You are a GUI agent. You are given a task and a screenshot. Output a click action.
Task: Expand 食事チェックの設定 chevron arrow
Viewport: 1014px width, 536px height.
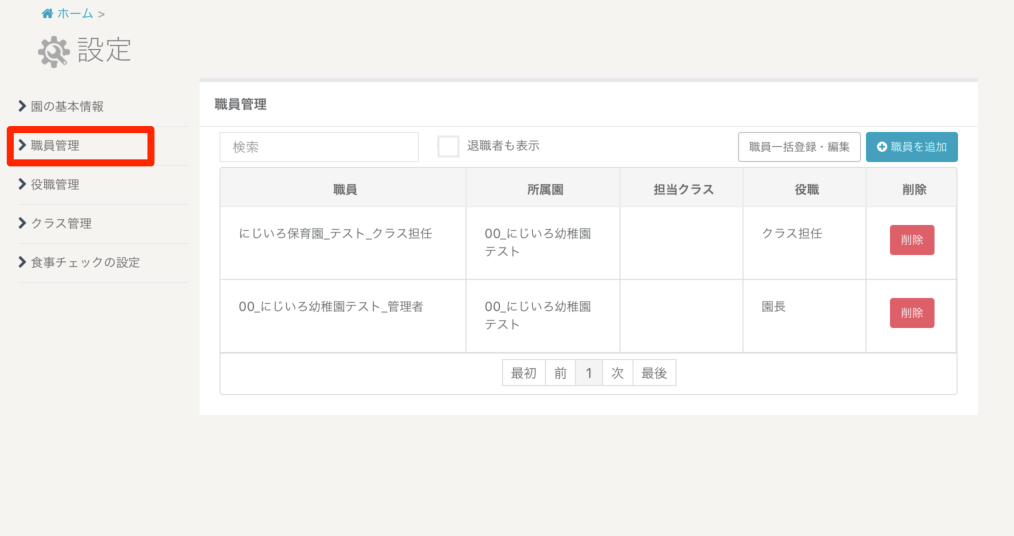pyautogui.click(x=23, y=262)
